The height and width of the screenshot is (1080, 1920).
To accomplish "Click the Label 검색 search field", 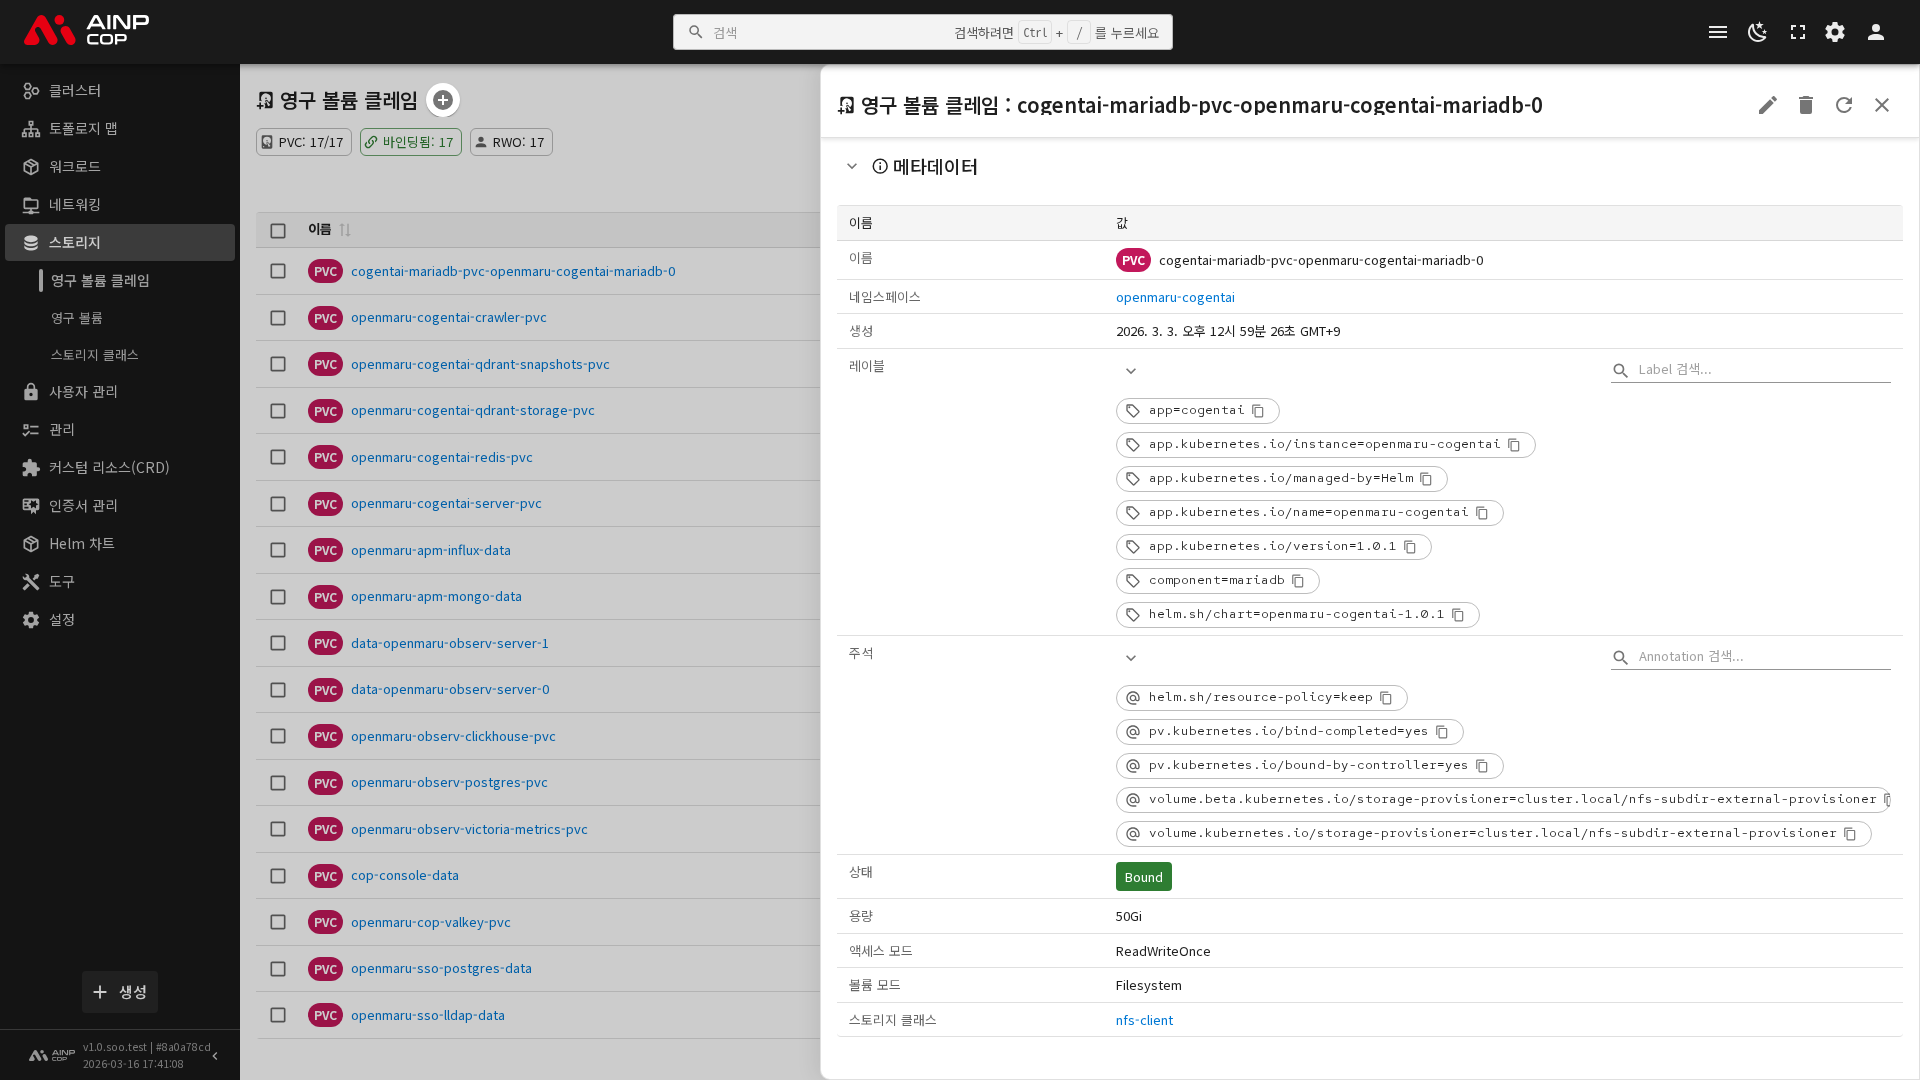I will click(1760, 370).
